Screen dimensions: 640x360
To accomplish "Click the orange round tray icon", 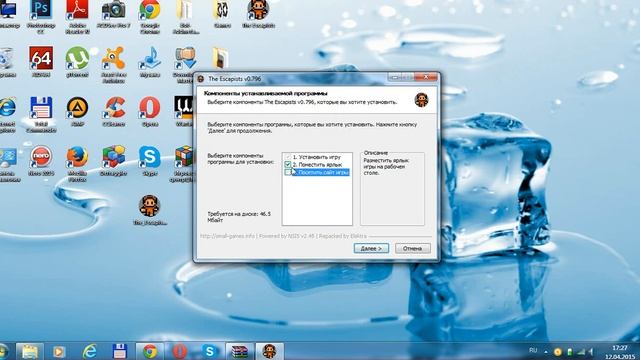I will [558, 351].
